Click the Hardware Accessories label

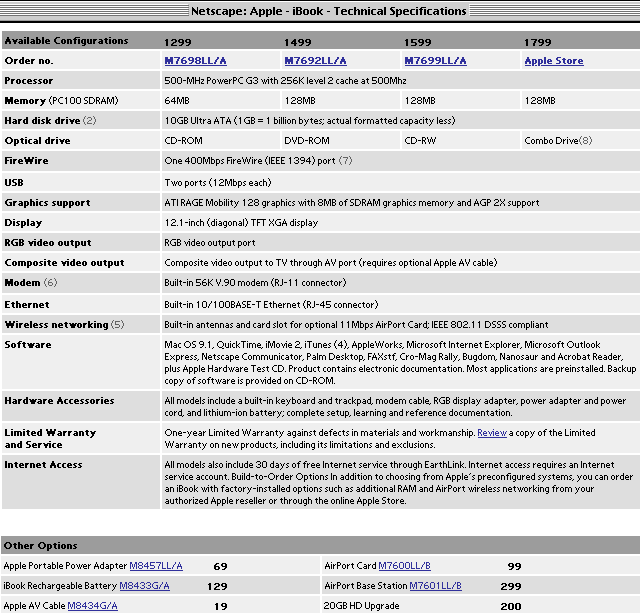click(x=59, y=401)
